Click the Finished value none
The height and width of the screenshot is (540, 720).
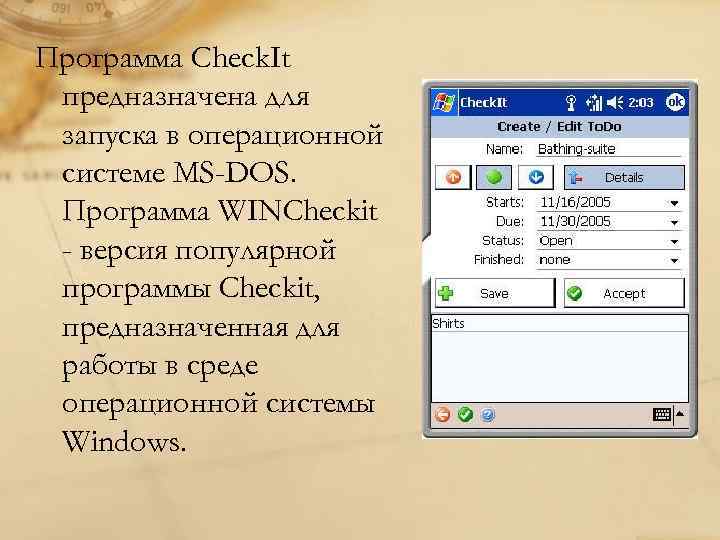(555, 260)
